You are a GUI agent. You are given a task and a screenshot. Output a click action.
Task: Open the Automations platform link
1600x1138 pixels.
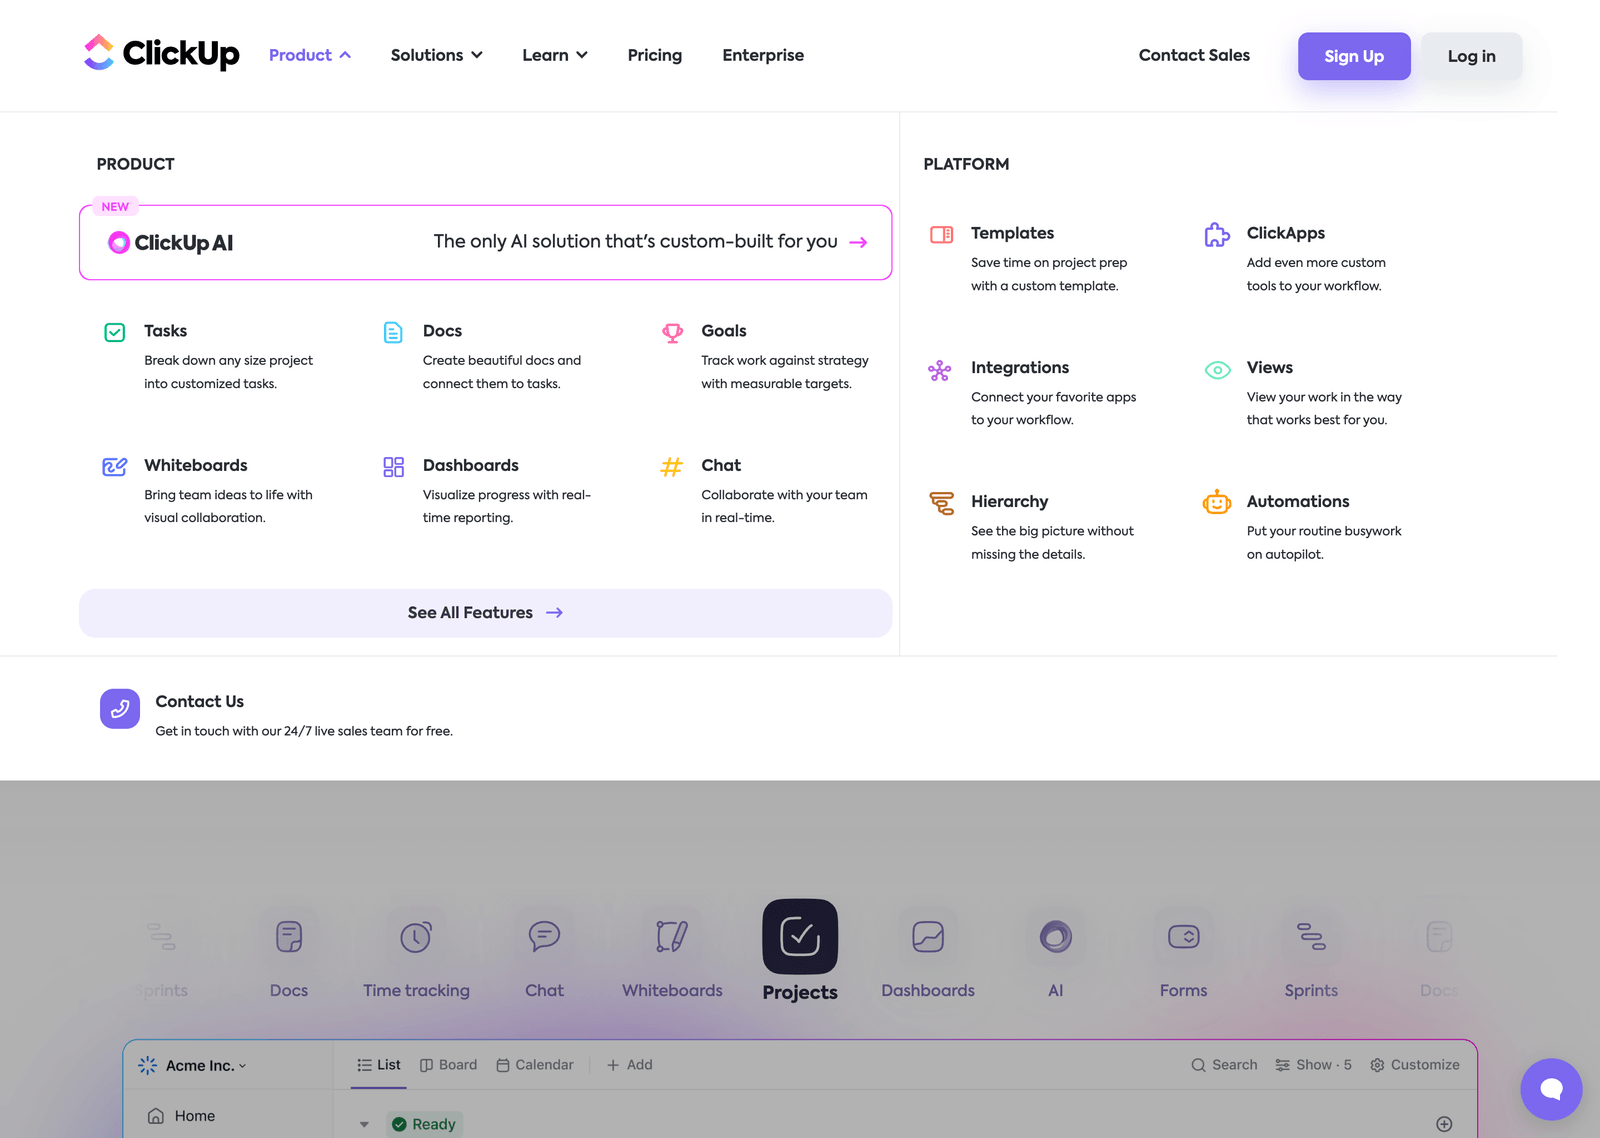(1298, 501)
